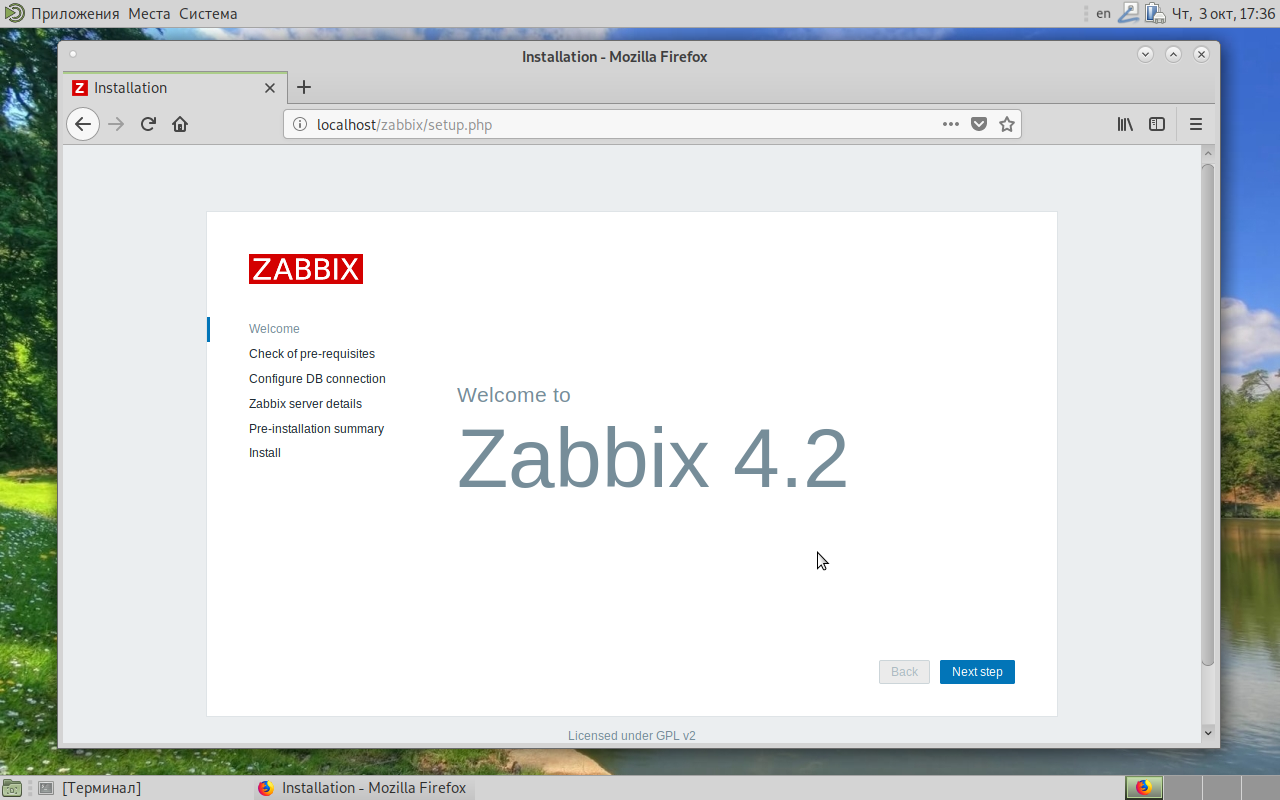Select Configure DB connection step

tap(317, 379)
